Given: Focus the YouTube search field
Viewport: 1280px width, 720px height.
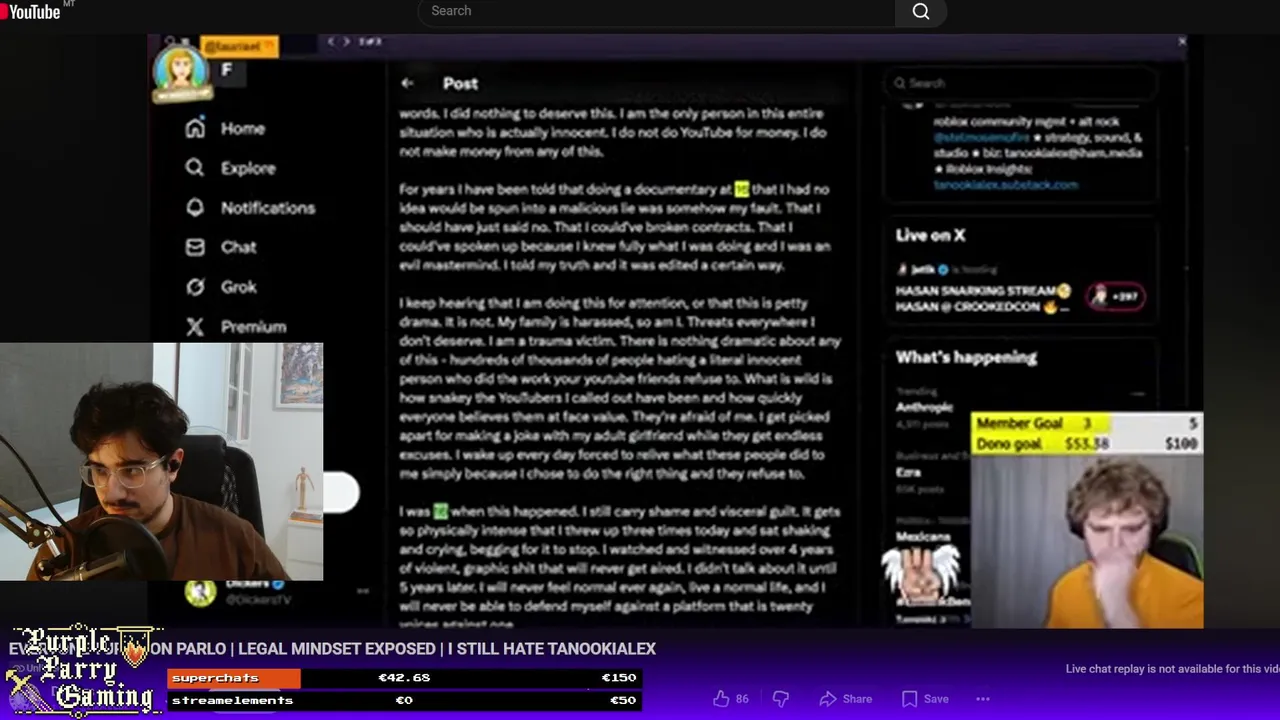Looking at the screenshot, I should [656, 11].
